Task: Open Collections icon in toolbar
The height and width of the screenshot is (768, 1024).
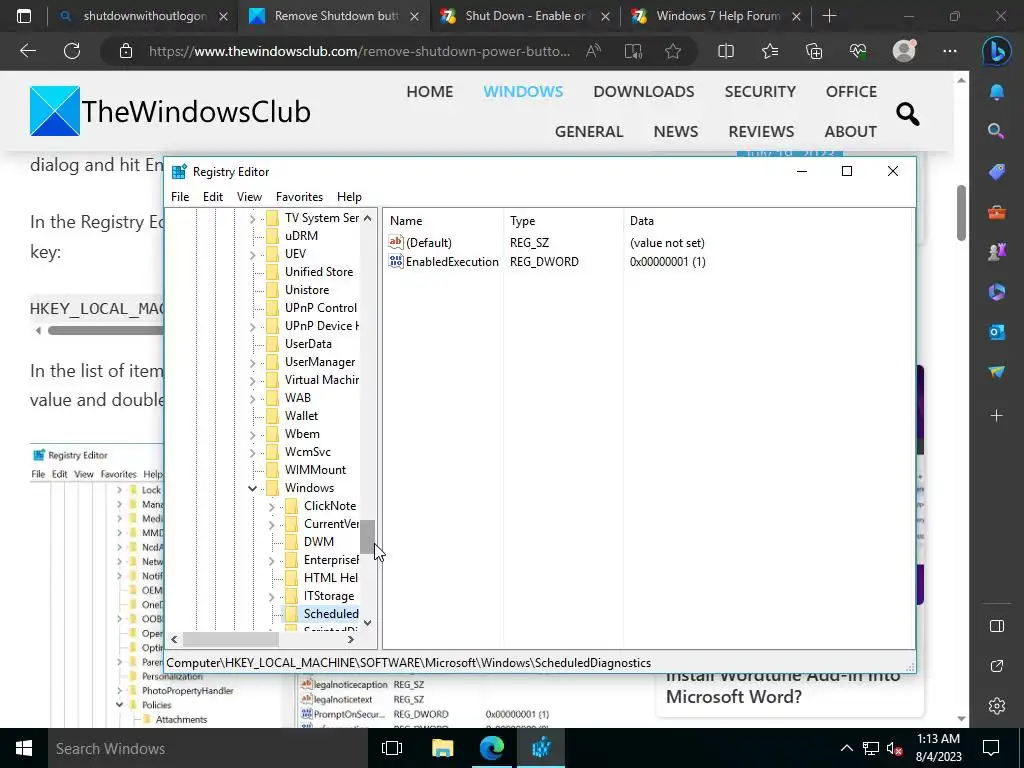Action: [814, 51]
